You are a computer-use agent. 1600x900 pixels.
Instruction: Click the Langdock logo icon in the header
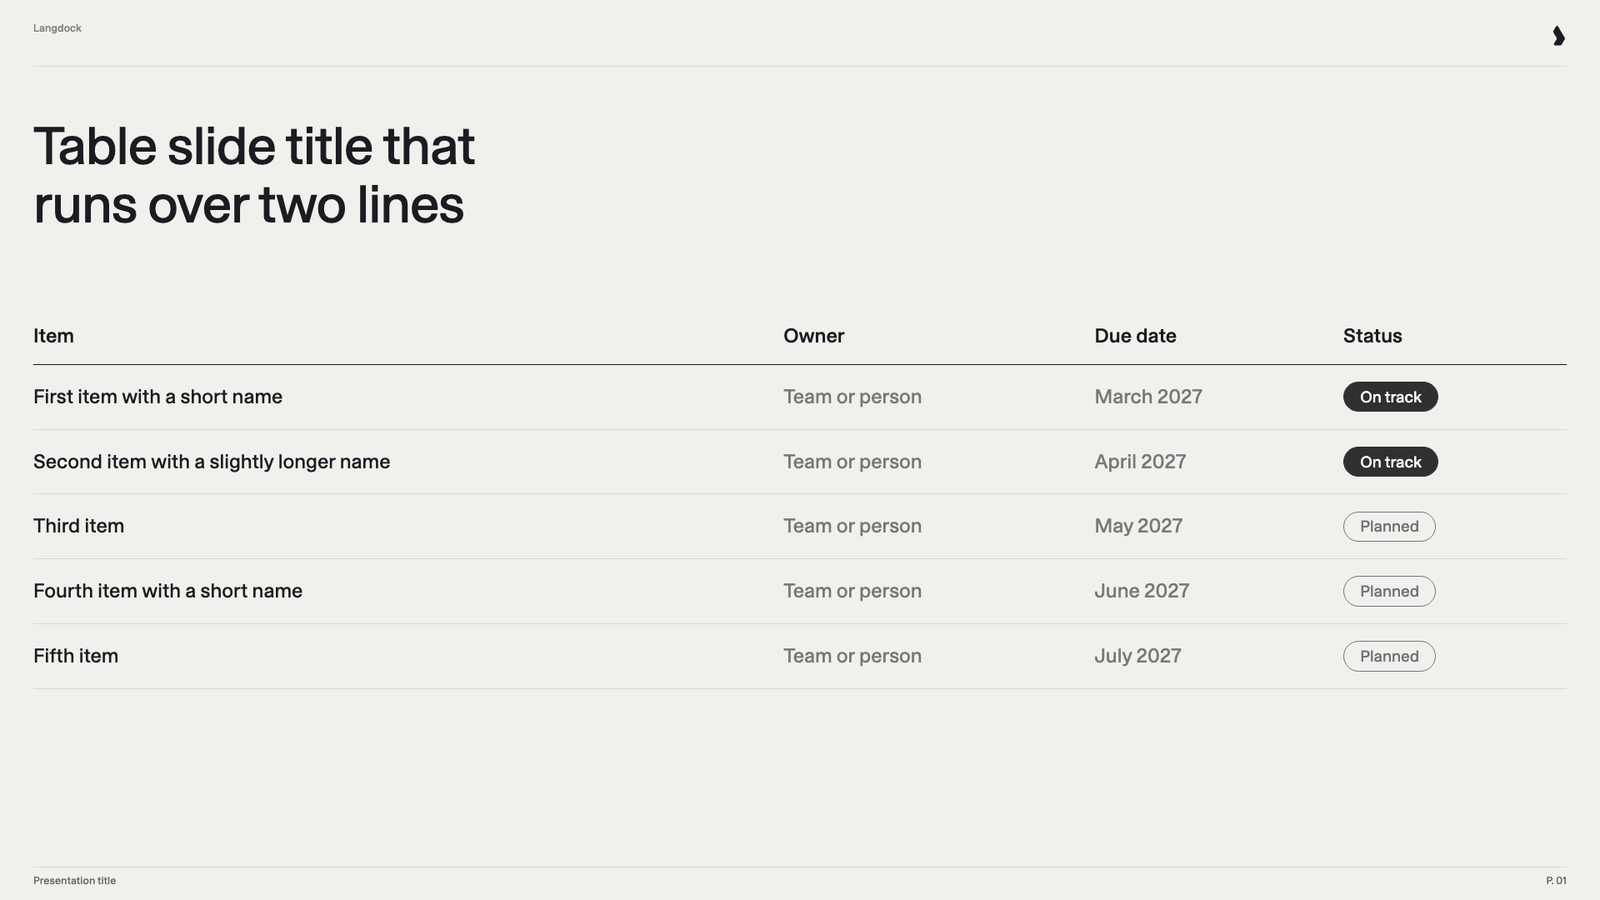(1558, 36)
